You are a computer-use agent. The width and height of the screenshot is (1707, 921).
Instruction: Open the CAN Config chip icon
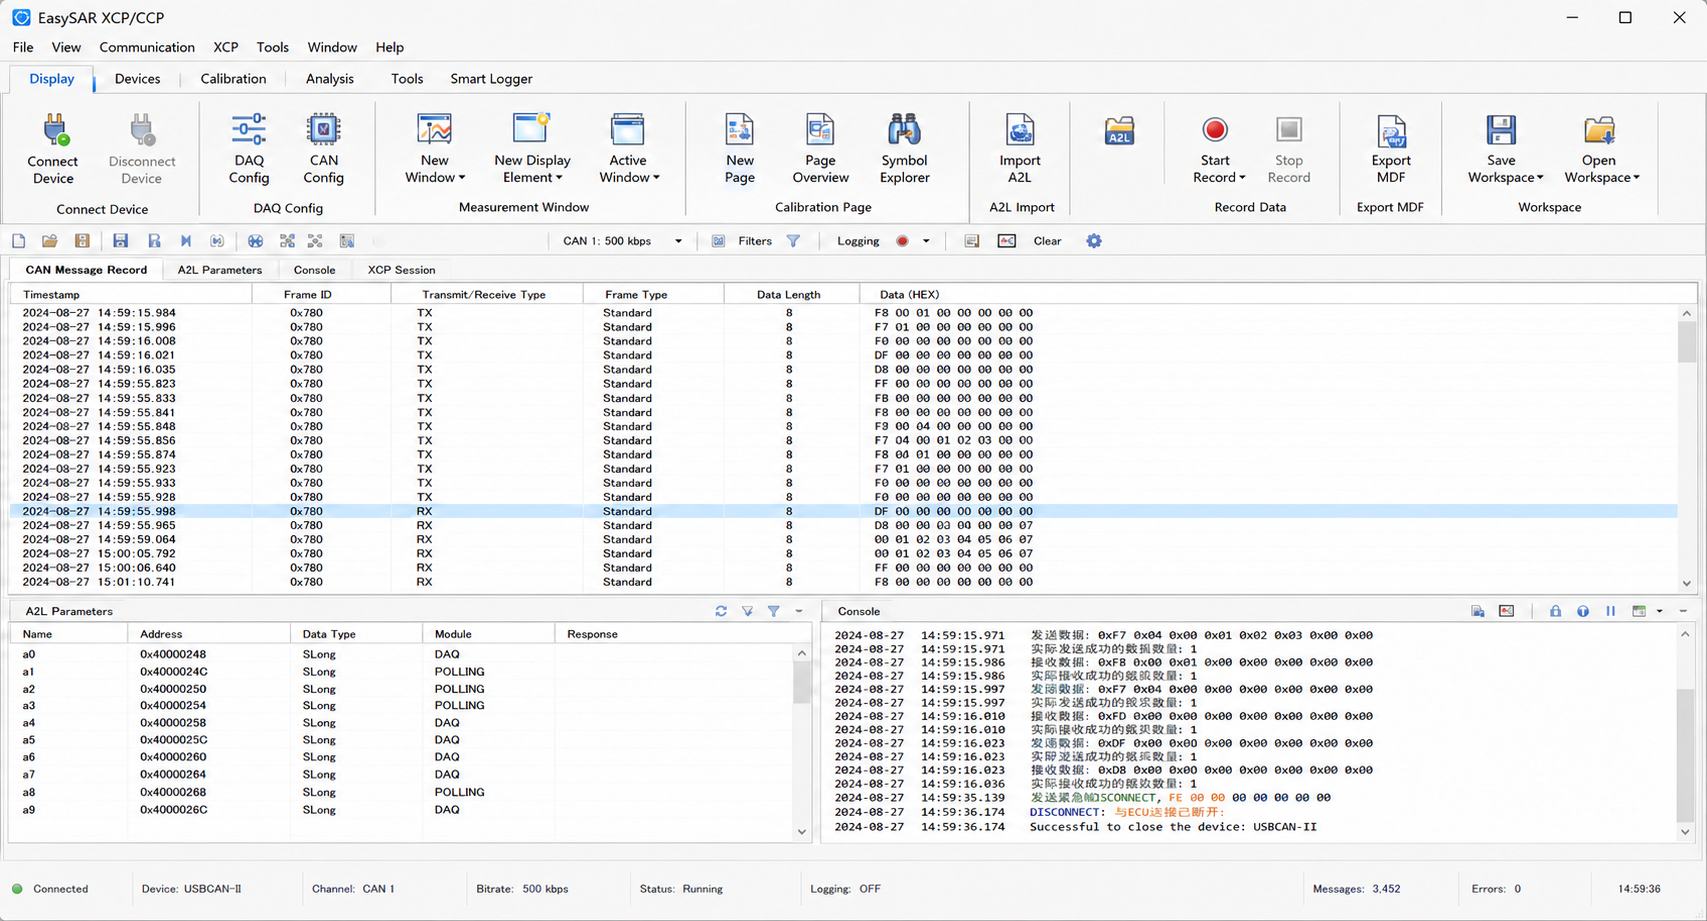point(323,130)
